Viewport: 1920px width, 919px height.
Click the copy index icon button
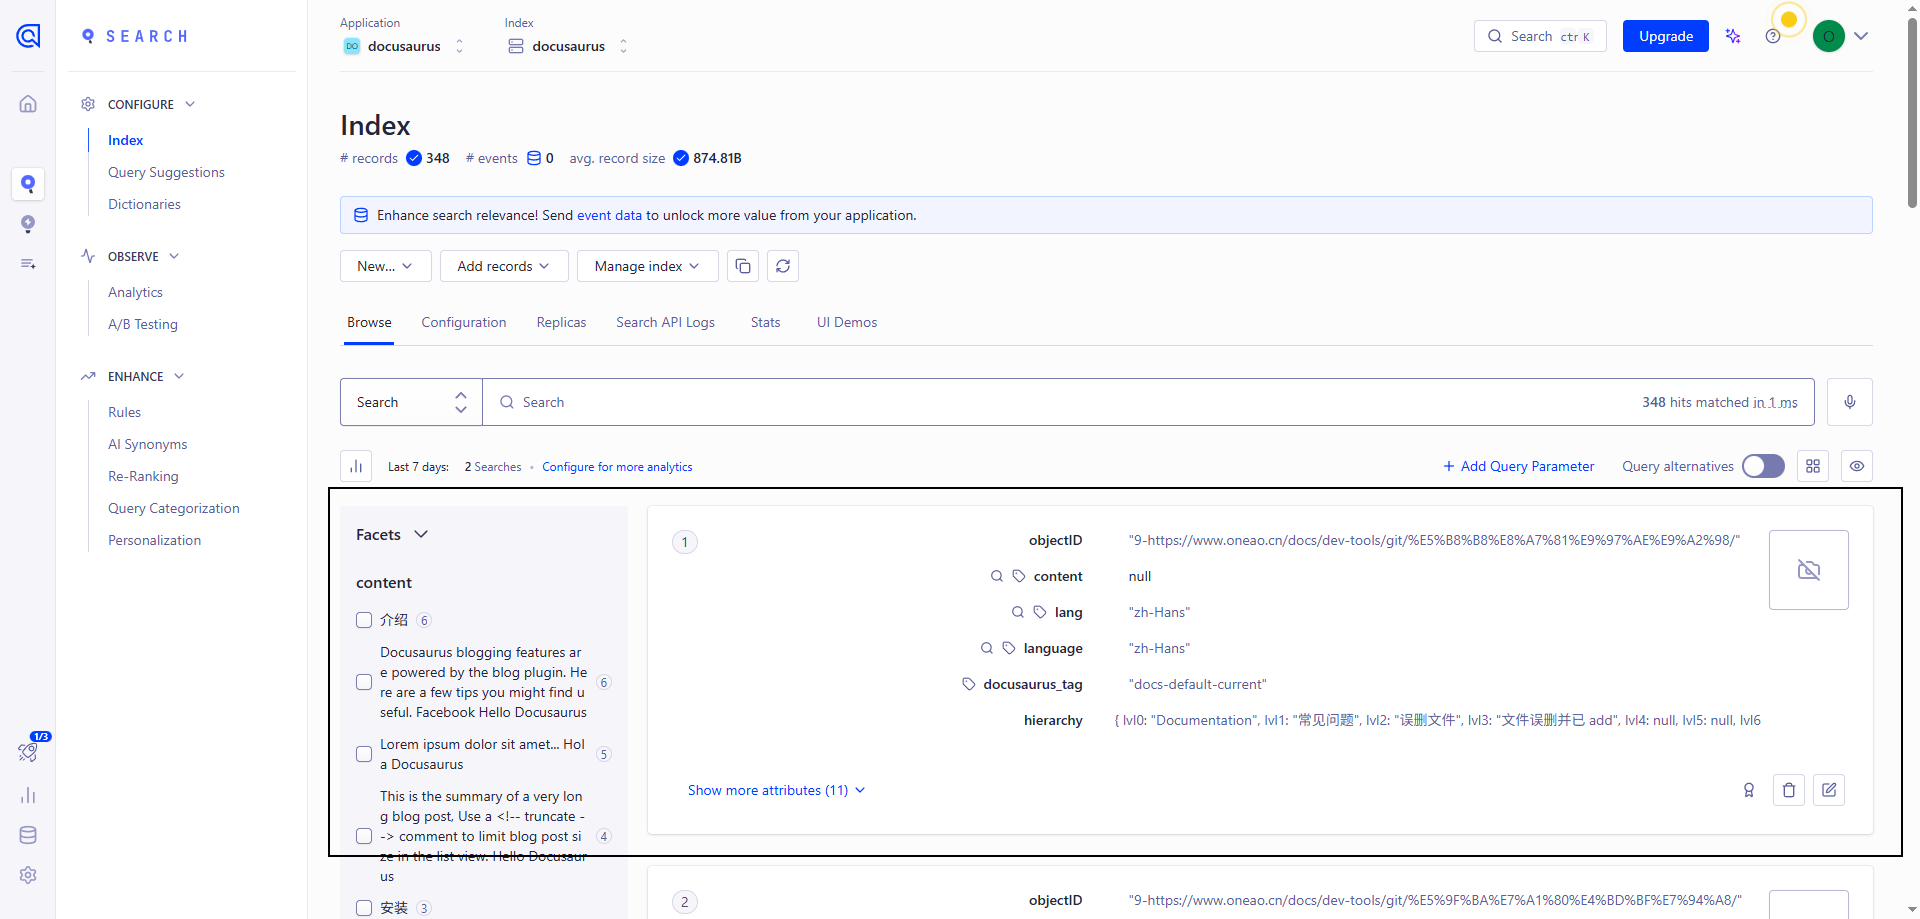click(x=742, y=266)
